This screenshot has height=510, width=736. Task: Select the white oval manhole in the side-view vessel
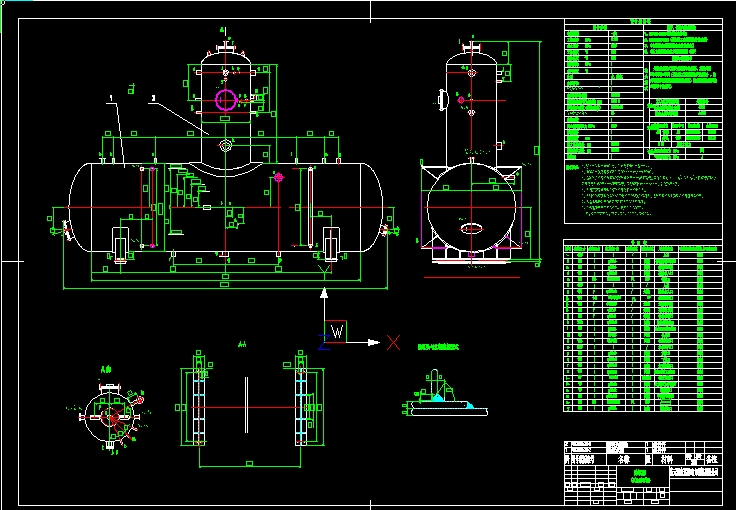click(472, 228)
